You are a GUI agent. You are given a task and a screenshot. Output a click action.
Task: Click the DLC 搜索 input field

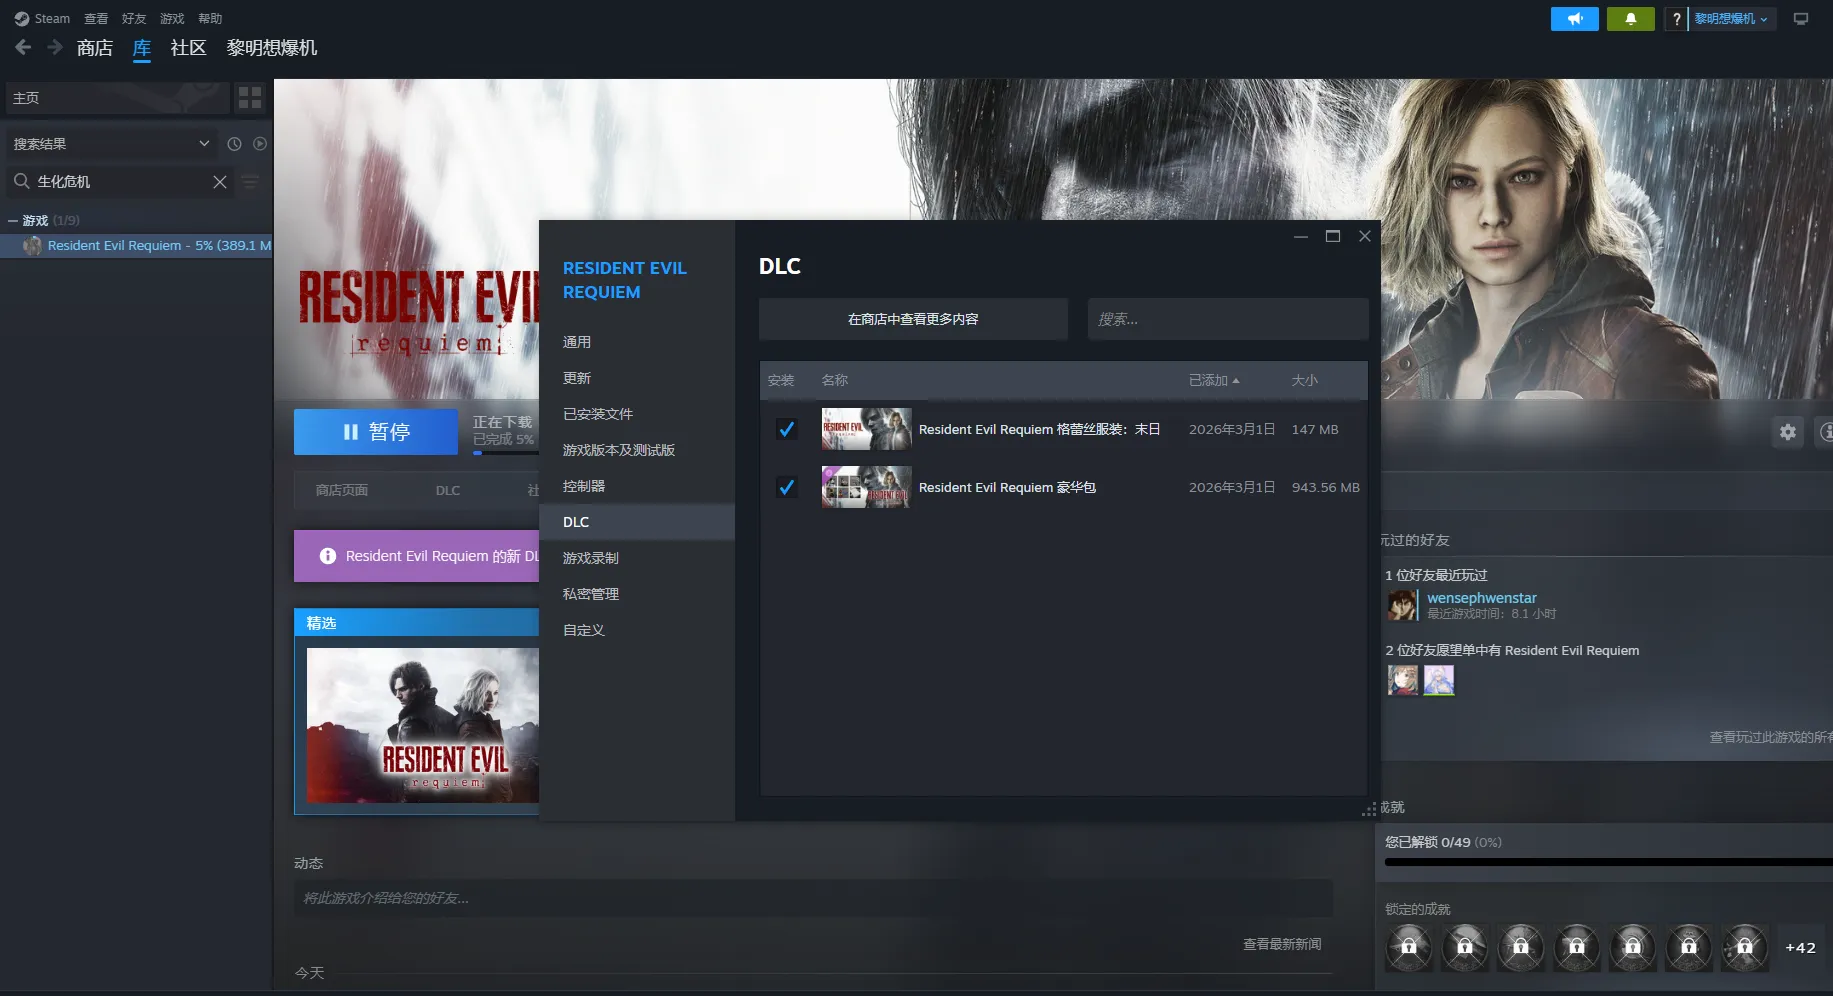pos(1227,320)
